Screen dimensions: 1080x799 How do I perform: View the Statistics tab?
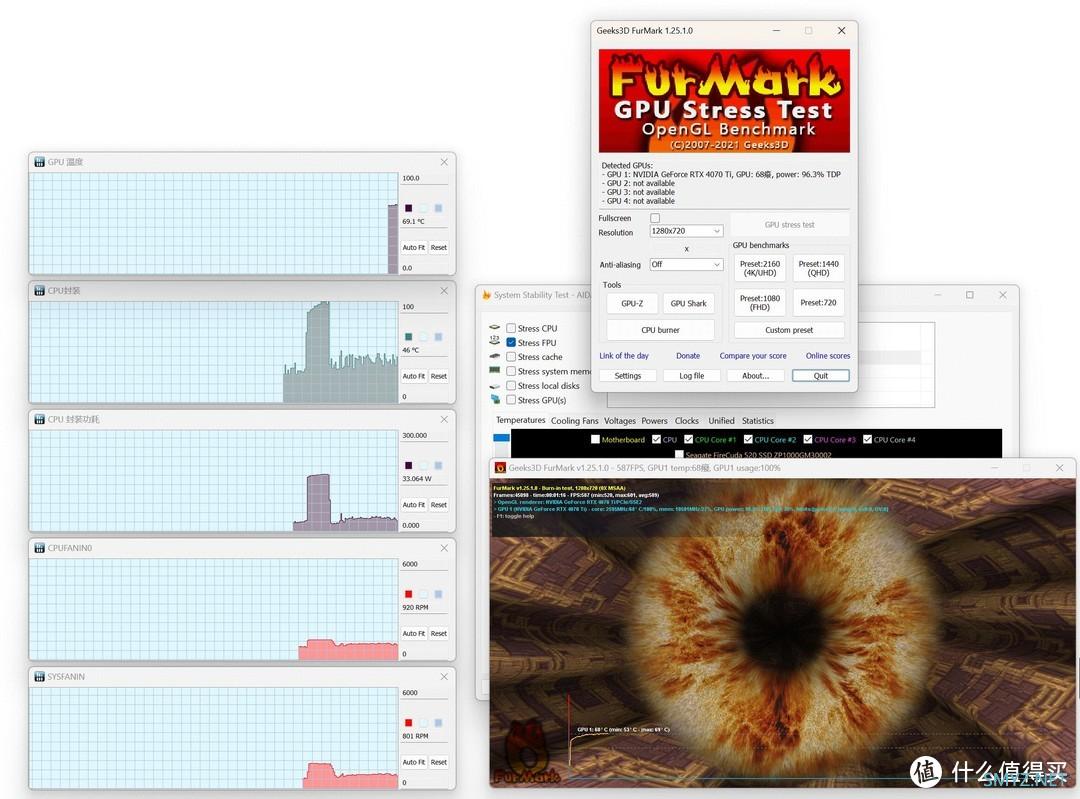[758, 421]
